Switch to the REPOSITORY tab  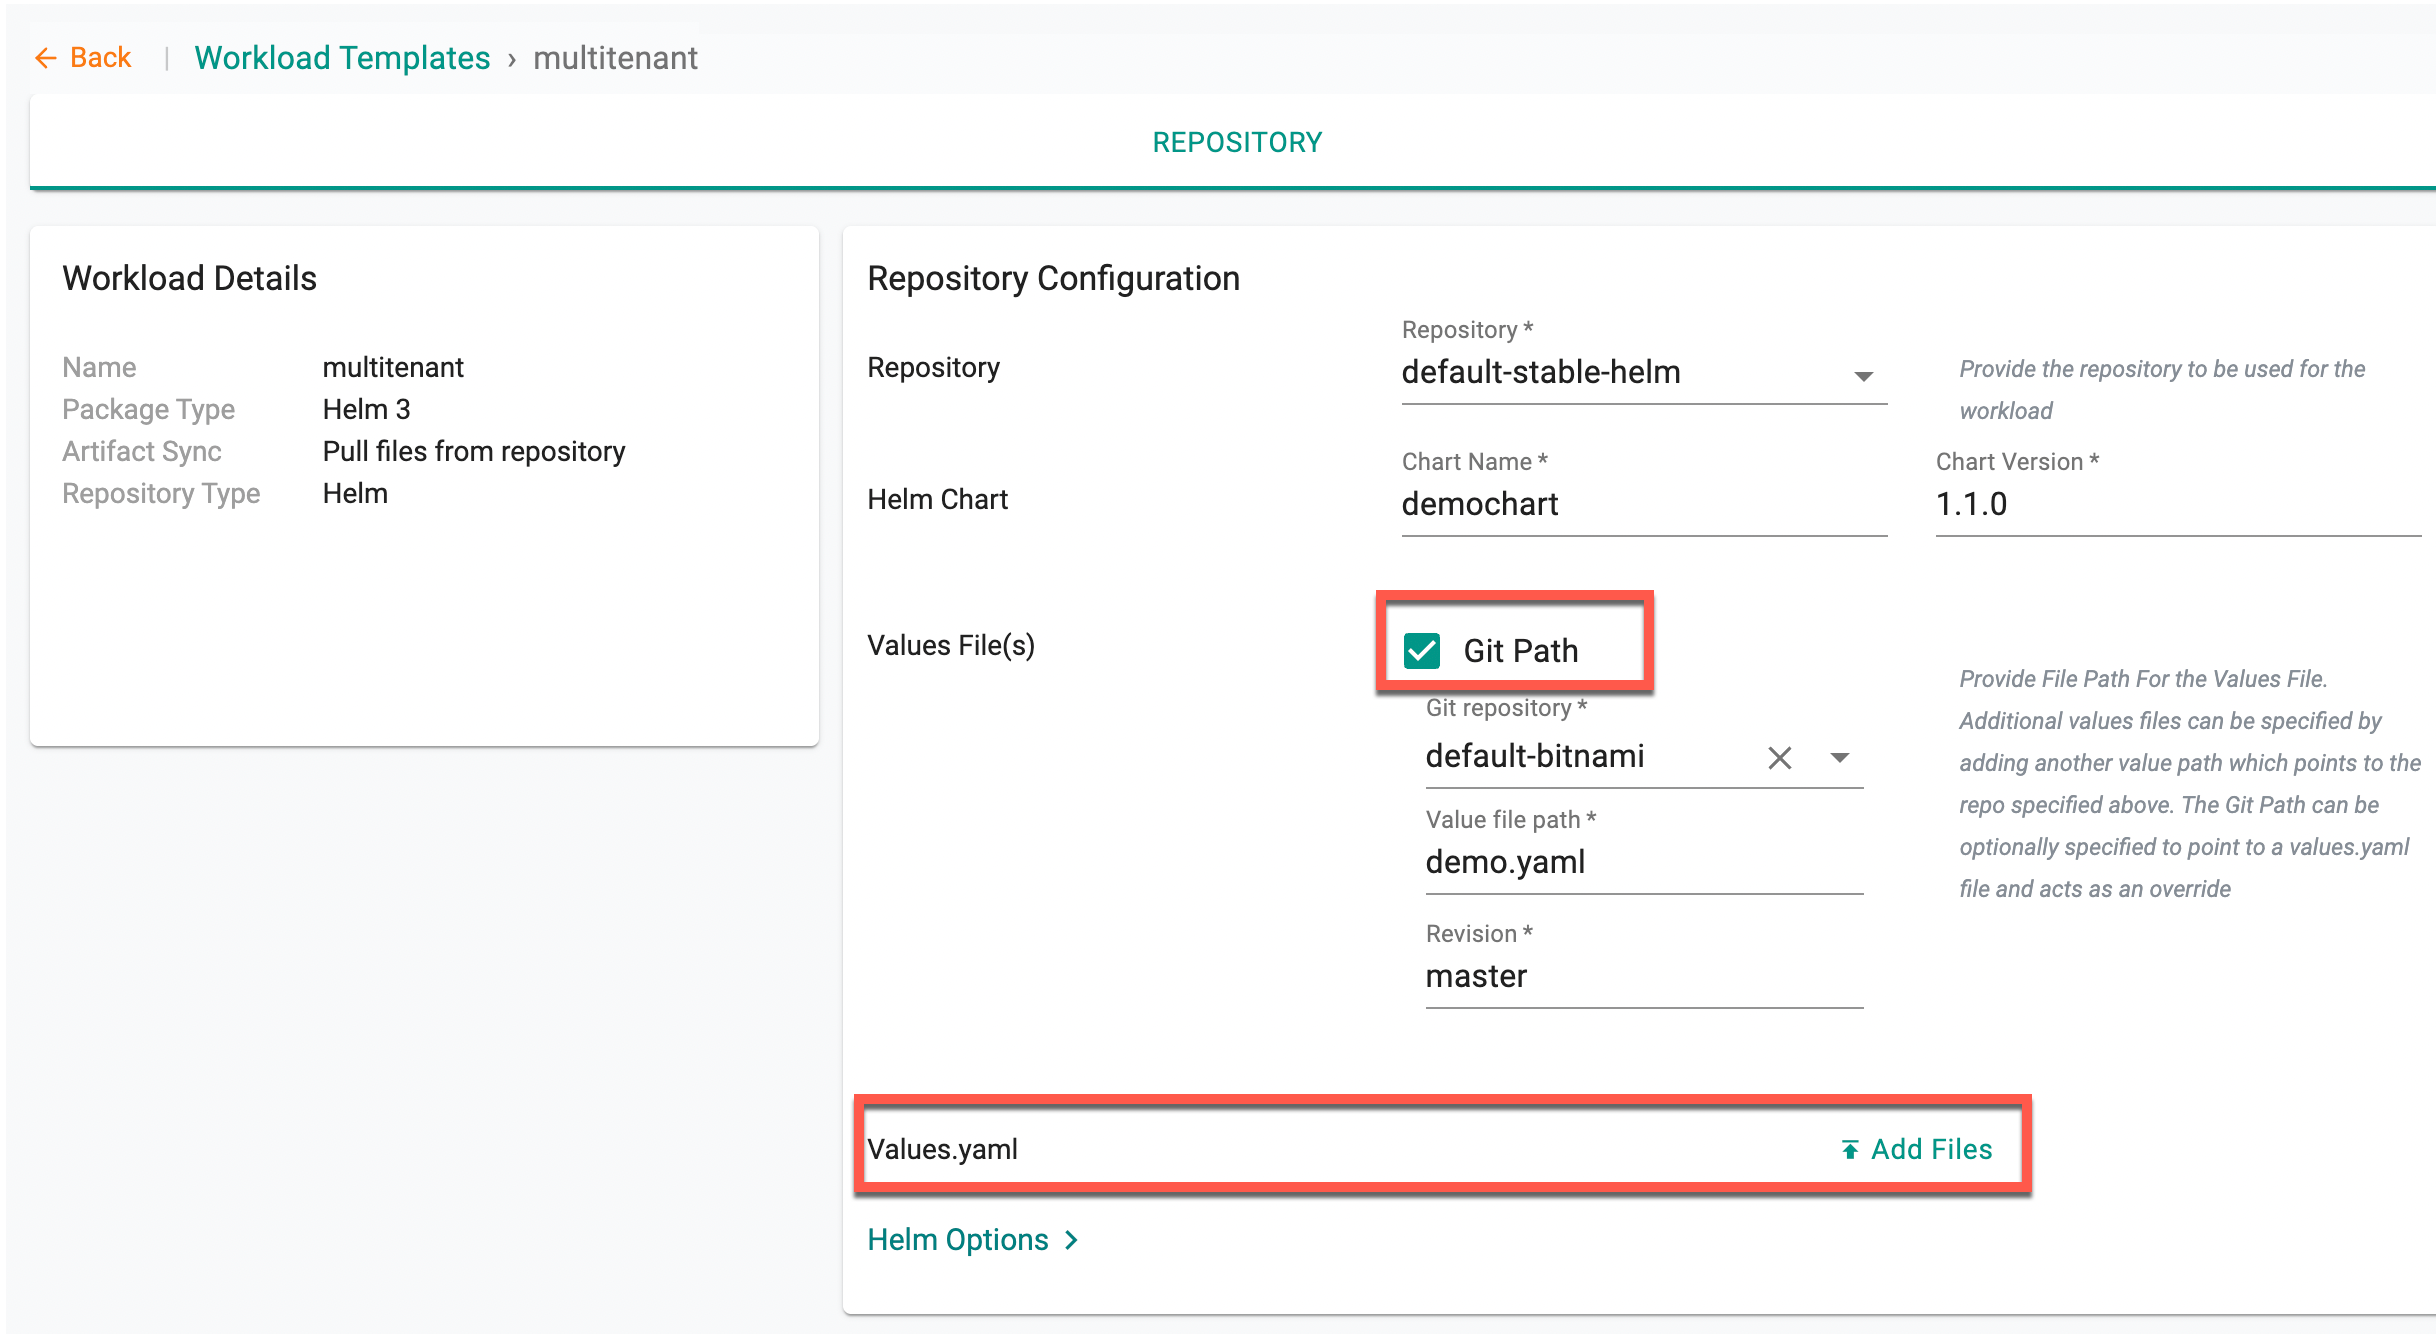pos(1236,142)
